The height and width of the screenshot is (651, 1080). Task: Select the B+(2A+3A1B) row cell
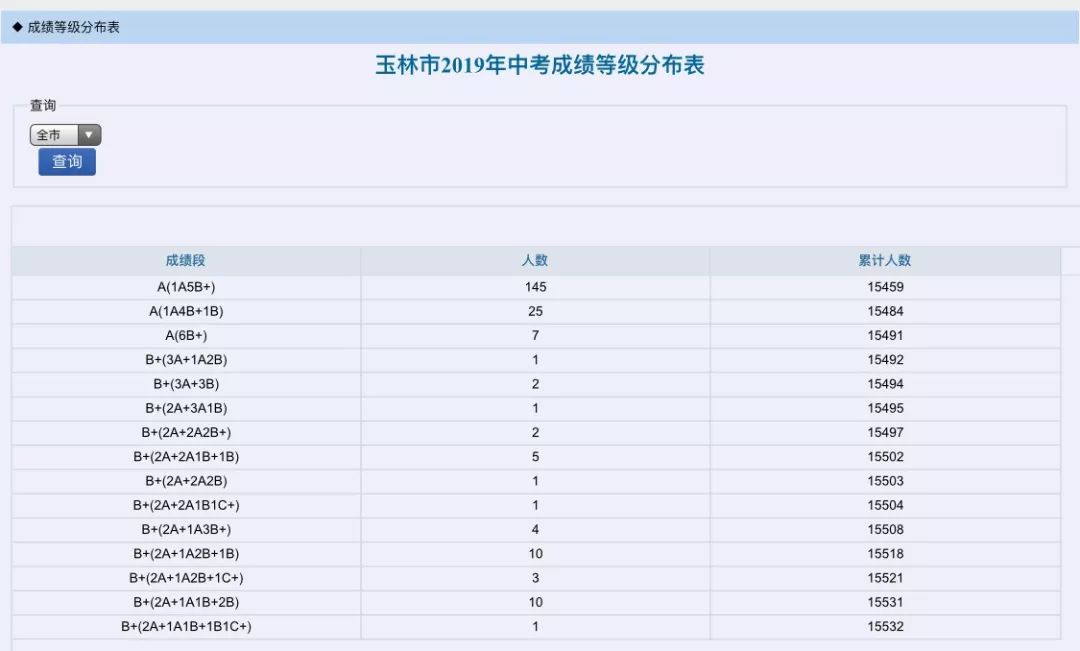pos(186,409)
